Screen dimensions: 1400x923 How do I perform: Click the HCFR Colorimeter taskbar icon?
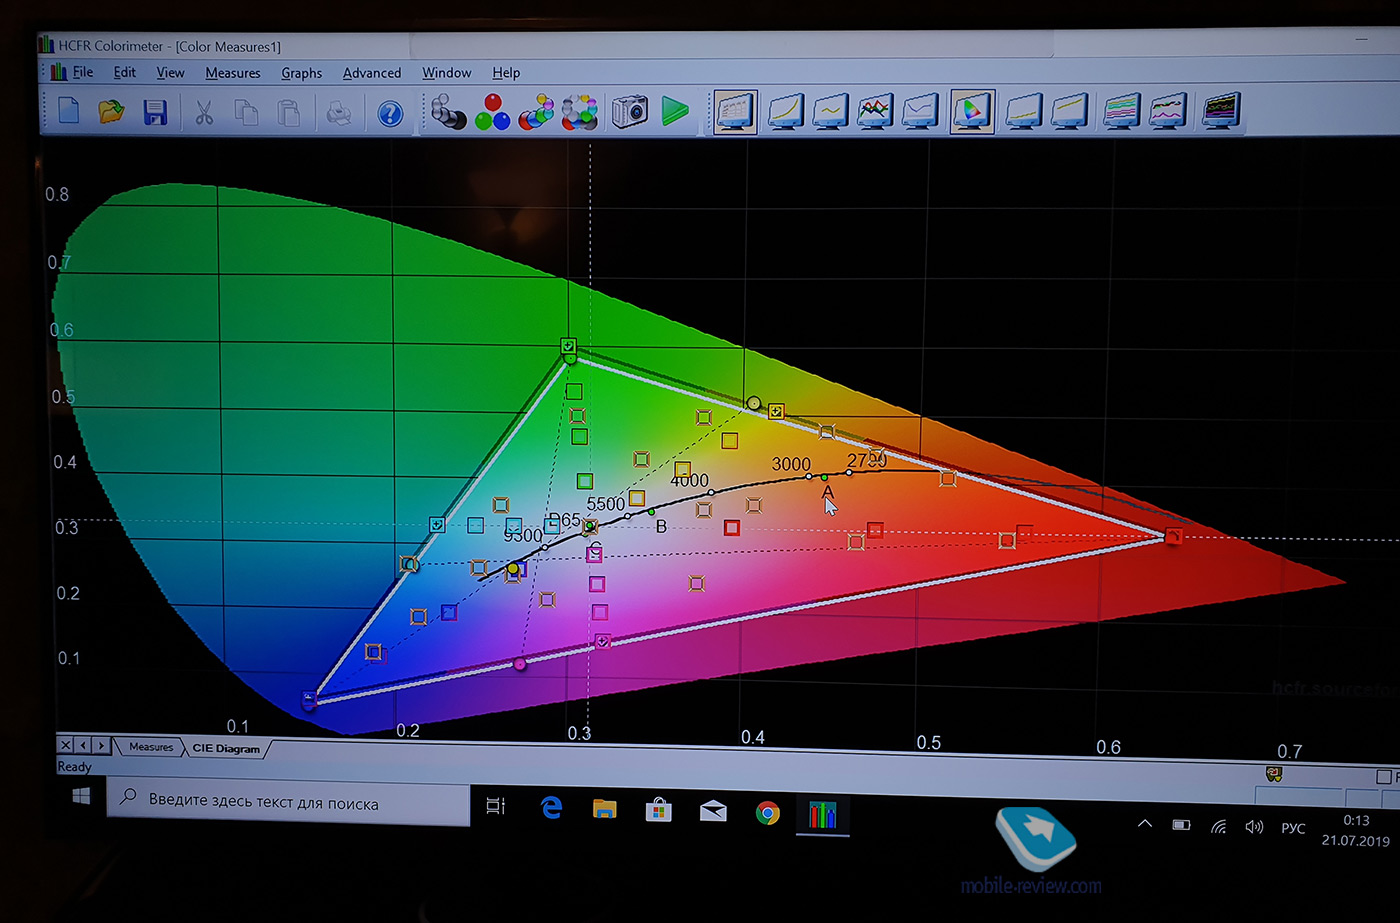pos(822,815)
